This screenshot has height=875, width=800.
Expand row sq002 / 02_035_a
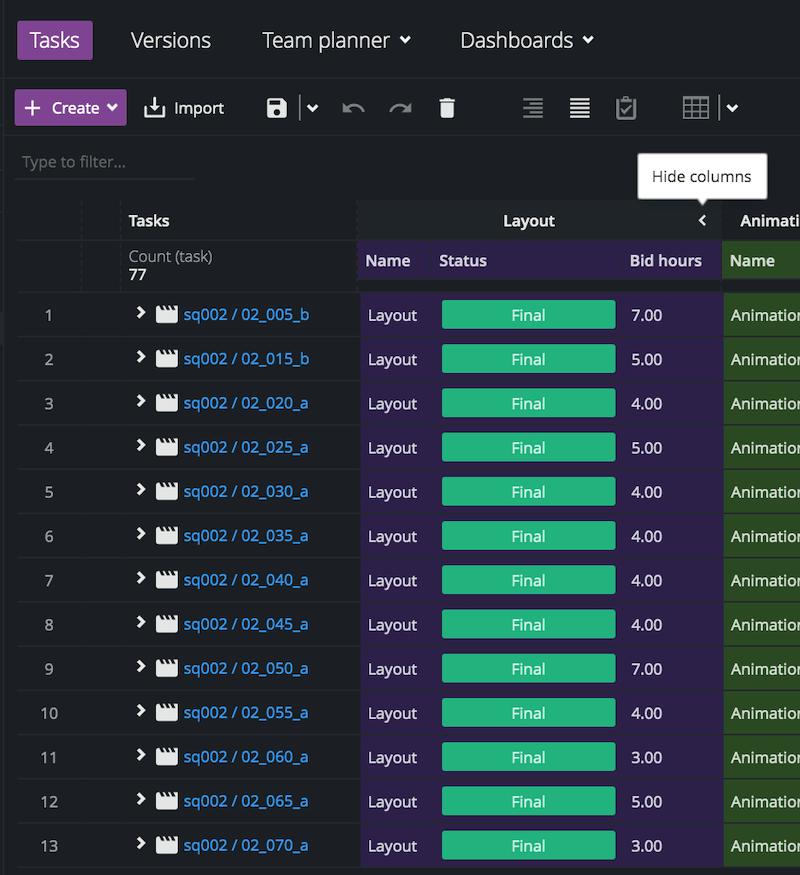click(x=141, y=533)
